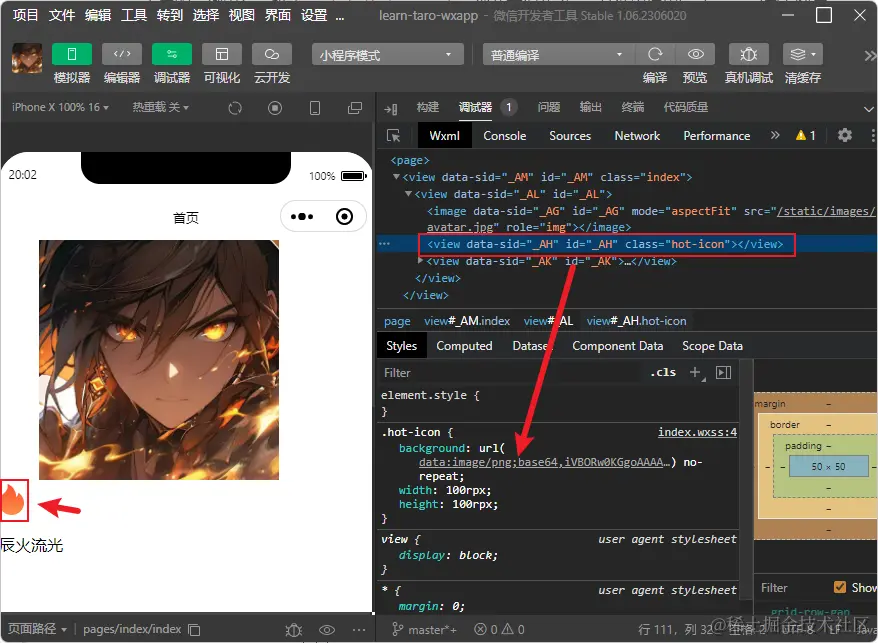The height and width of the screenshot is (643, 878).
Task: Click the mini program capsule menu dots
Action: (302, 217)
